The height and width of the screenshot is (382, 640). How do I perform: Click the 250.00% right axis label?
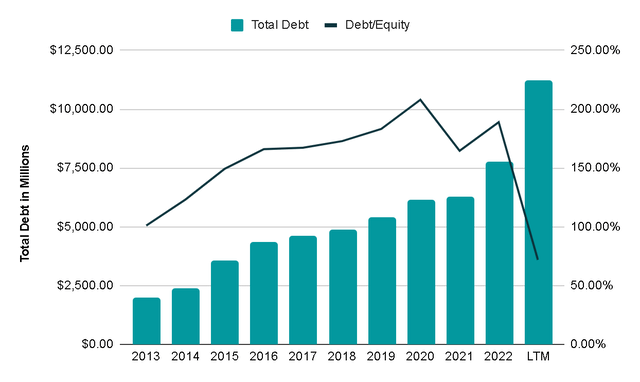click(x=595, y=50)
